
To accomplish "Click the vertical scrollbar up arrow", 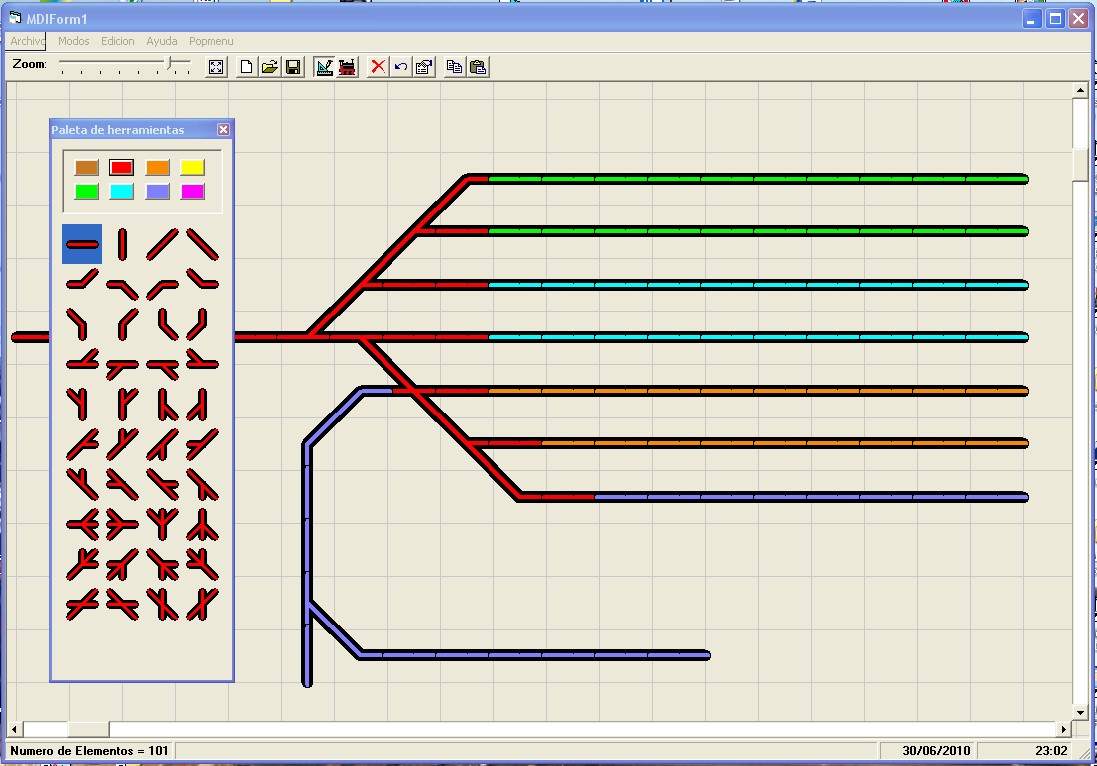I will click(x=1080, y=91).
